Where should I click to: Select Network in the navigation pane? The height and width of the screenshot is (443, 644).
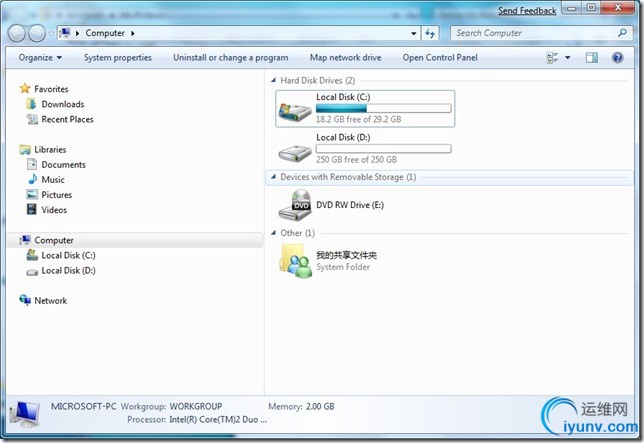(x=50, y=301)
